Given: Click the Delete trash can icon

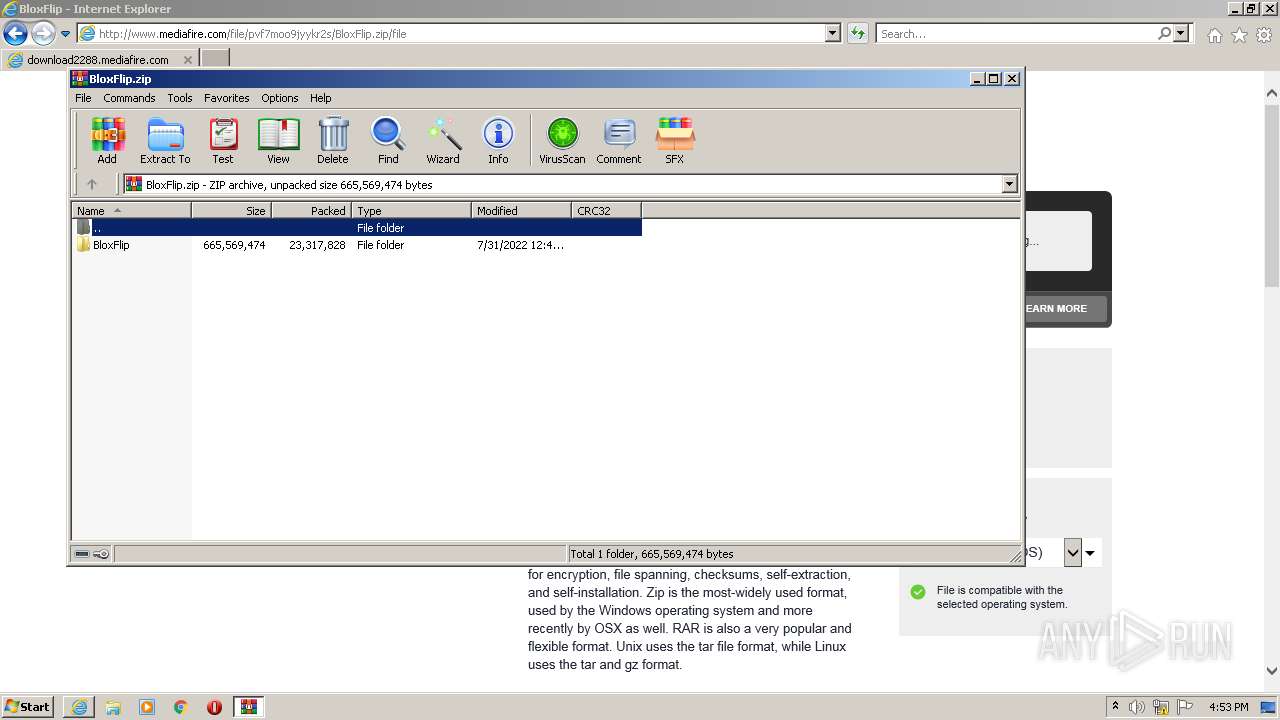Looking at the screenshot, I should (x=333, y=140).
